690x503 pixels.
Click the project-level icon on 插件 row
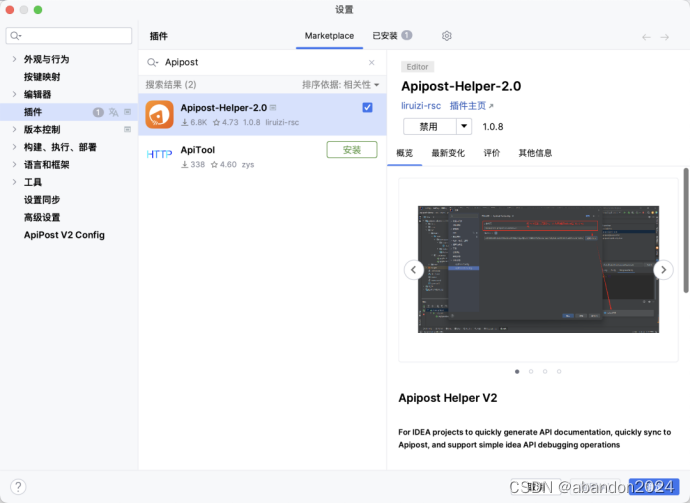[128, 112]
